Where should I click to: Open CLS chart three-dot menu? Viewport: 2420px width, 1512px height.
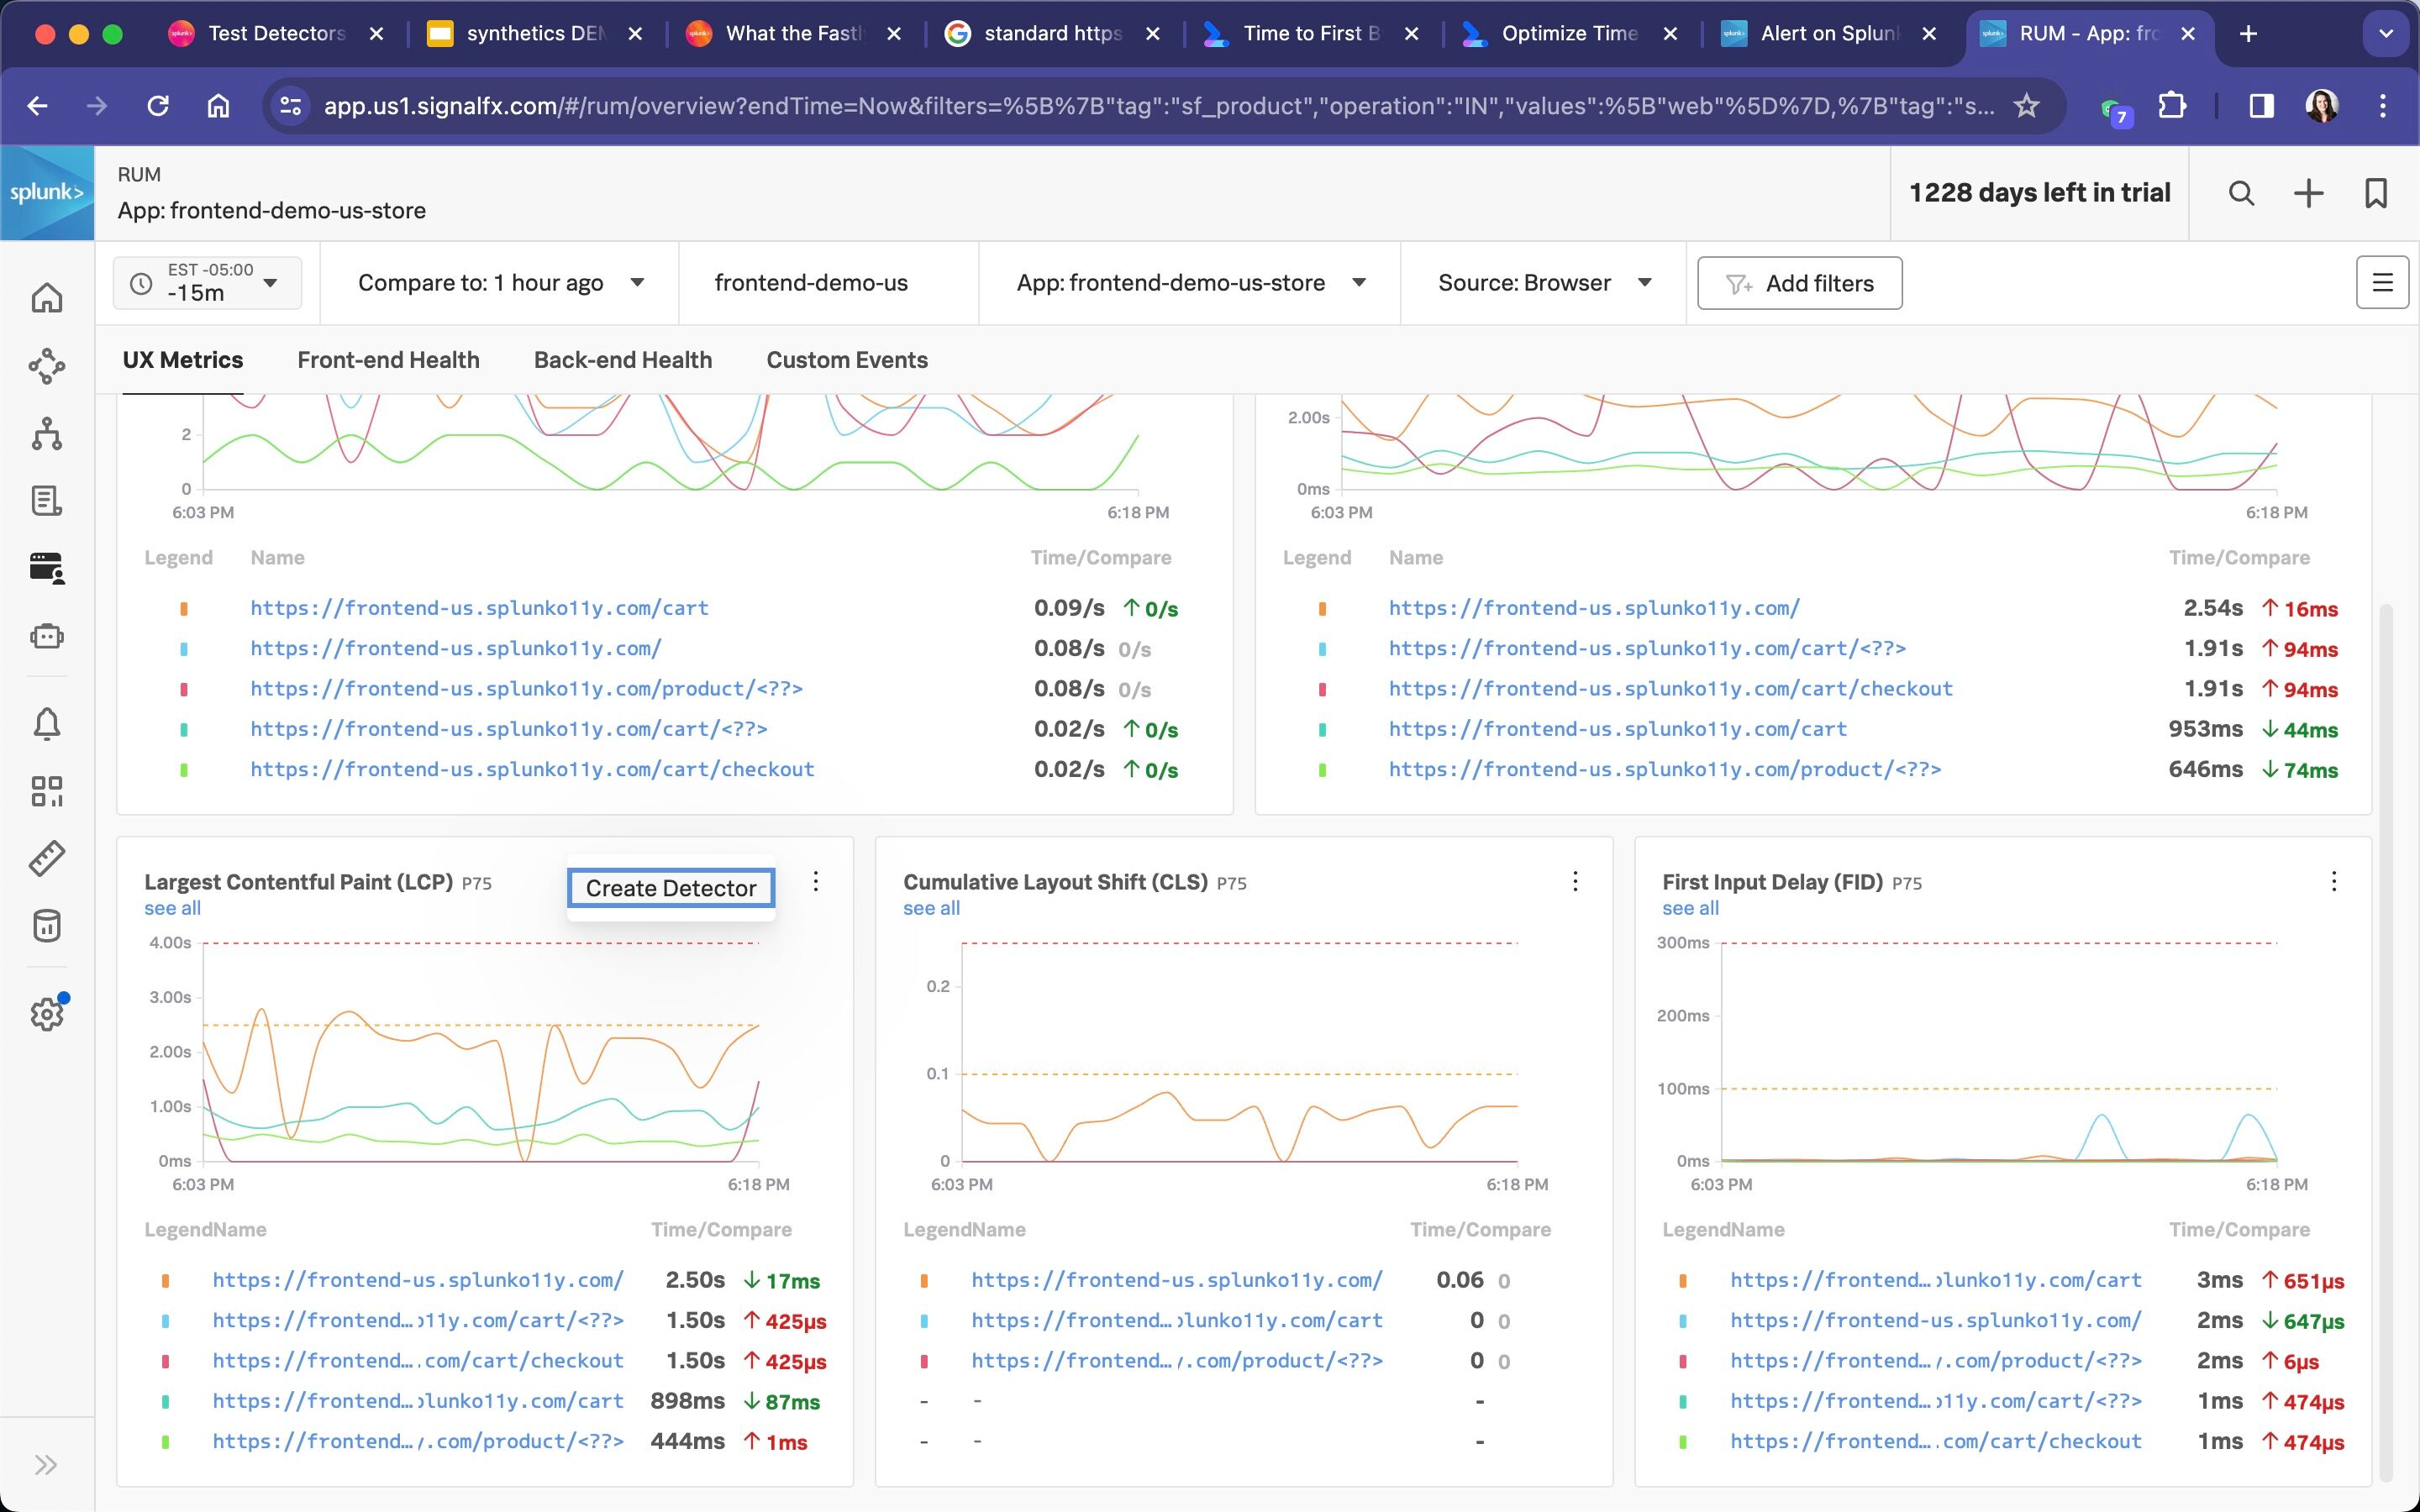(x=1575, y=881)
